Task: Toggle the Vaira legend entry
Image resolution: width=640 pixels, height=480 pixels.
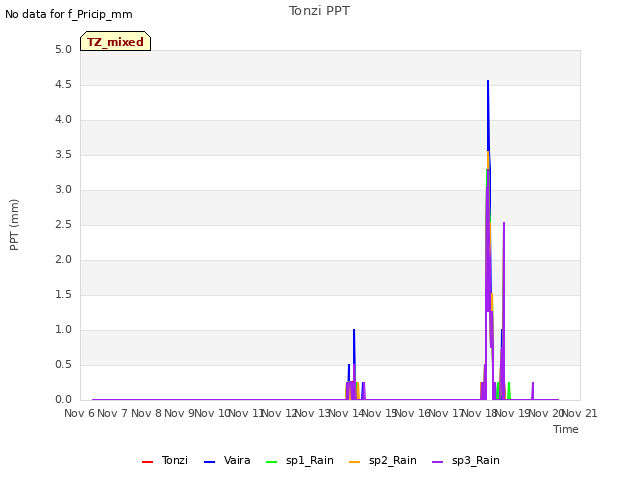Action: pyautogui.click(x=227, y=460)
